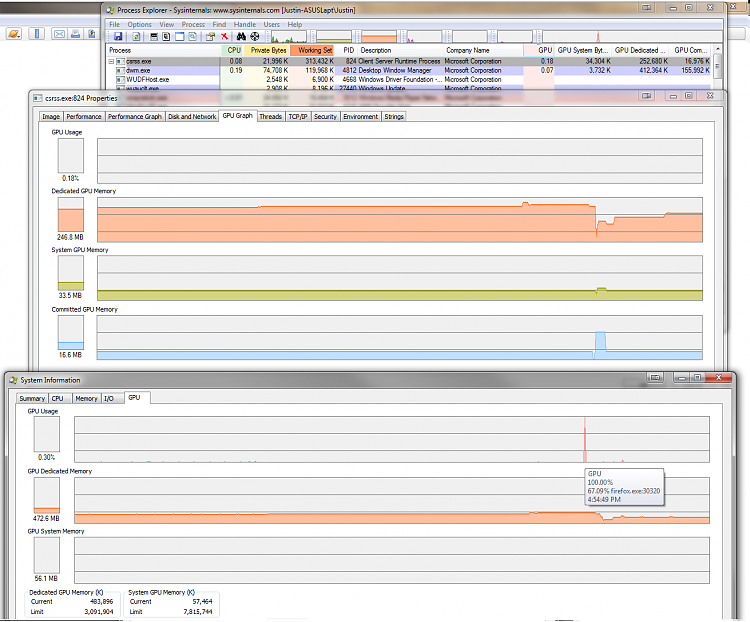
Task: Click the csrss.exe Properties window title icon
Action: (x=38, y=98)
